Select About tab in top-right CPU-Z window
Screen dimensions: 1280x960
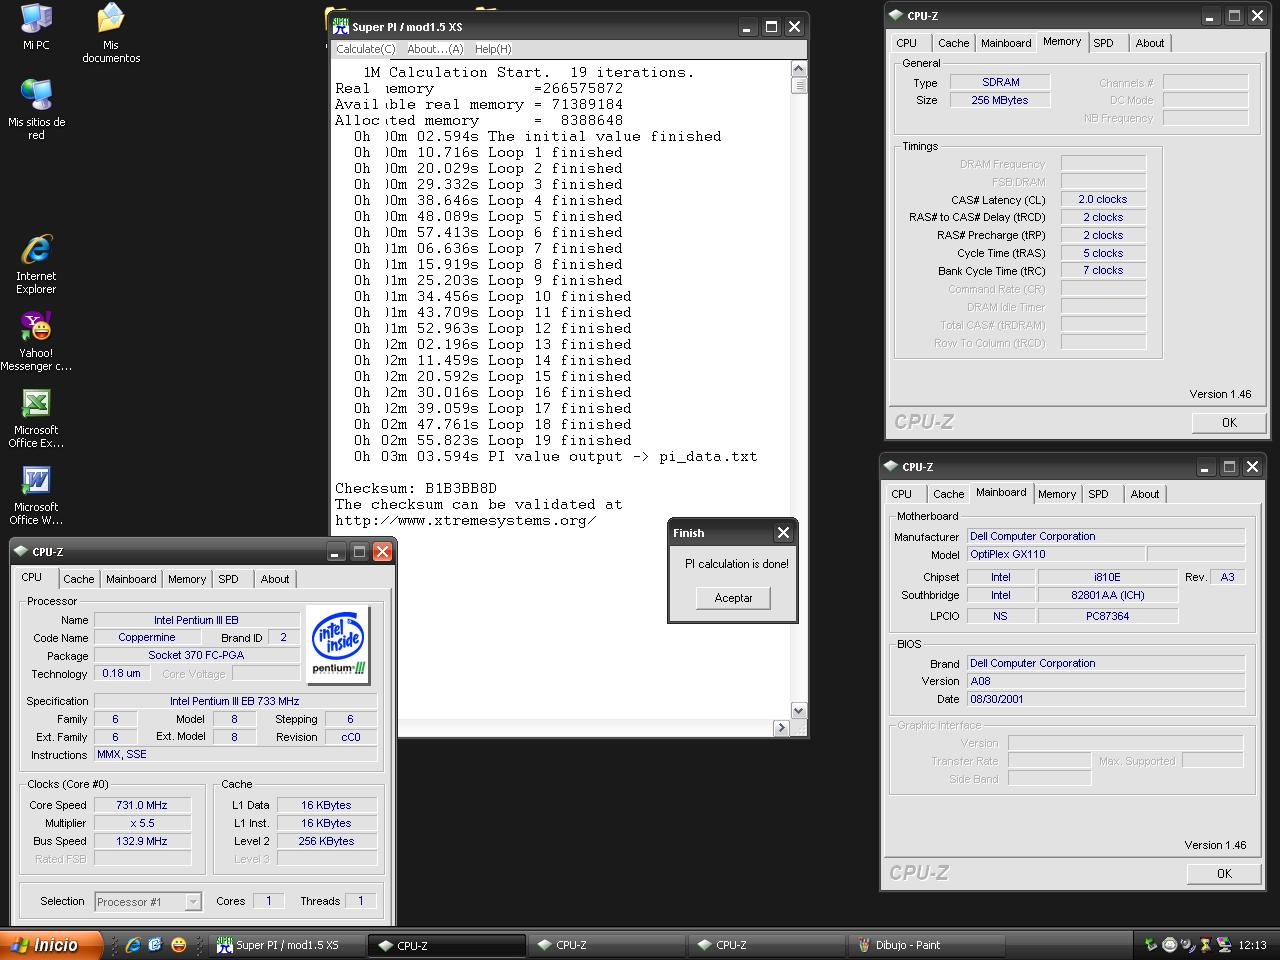click(1150, 43)
